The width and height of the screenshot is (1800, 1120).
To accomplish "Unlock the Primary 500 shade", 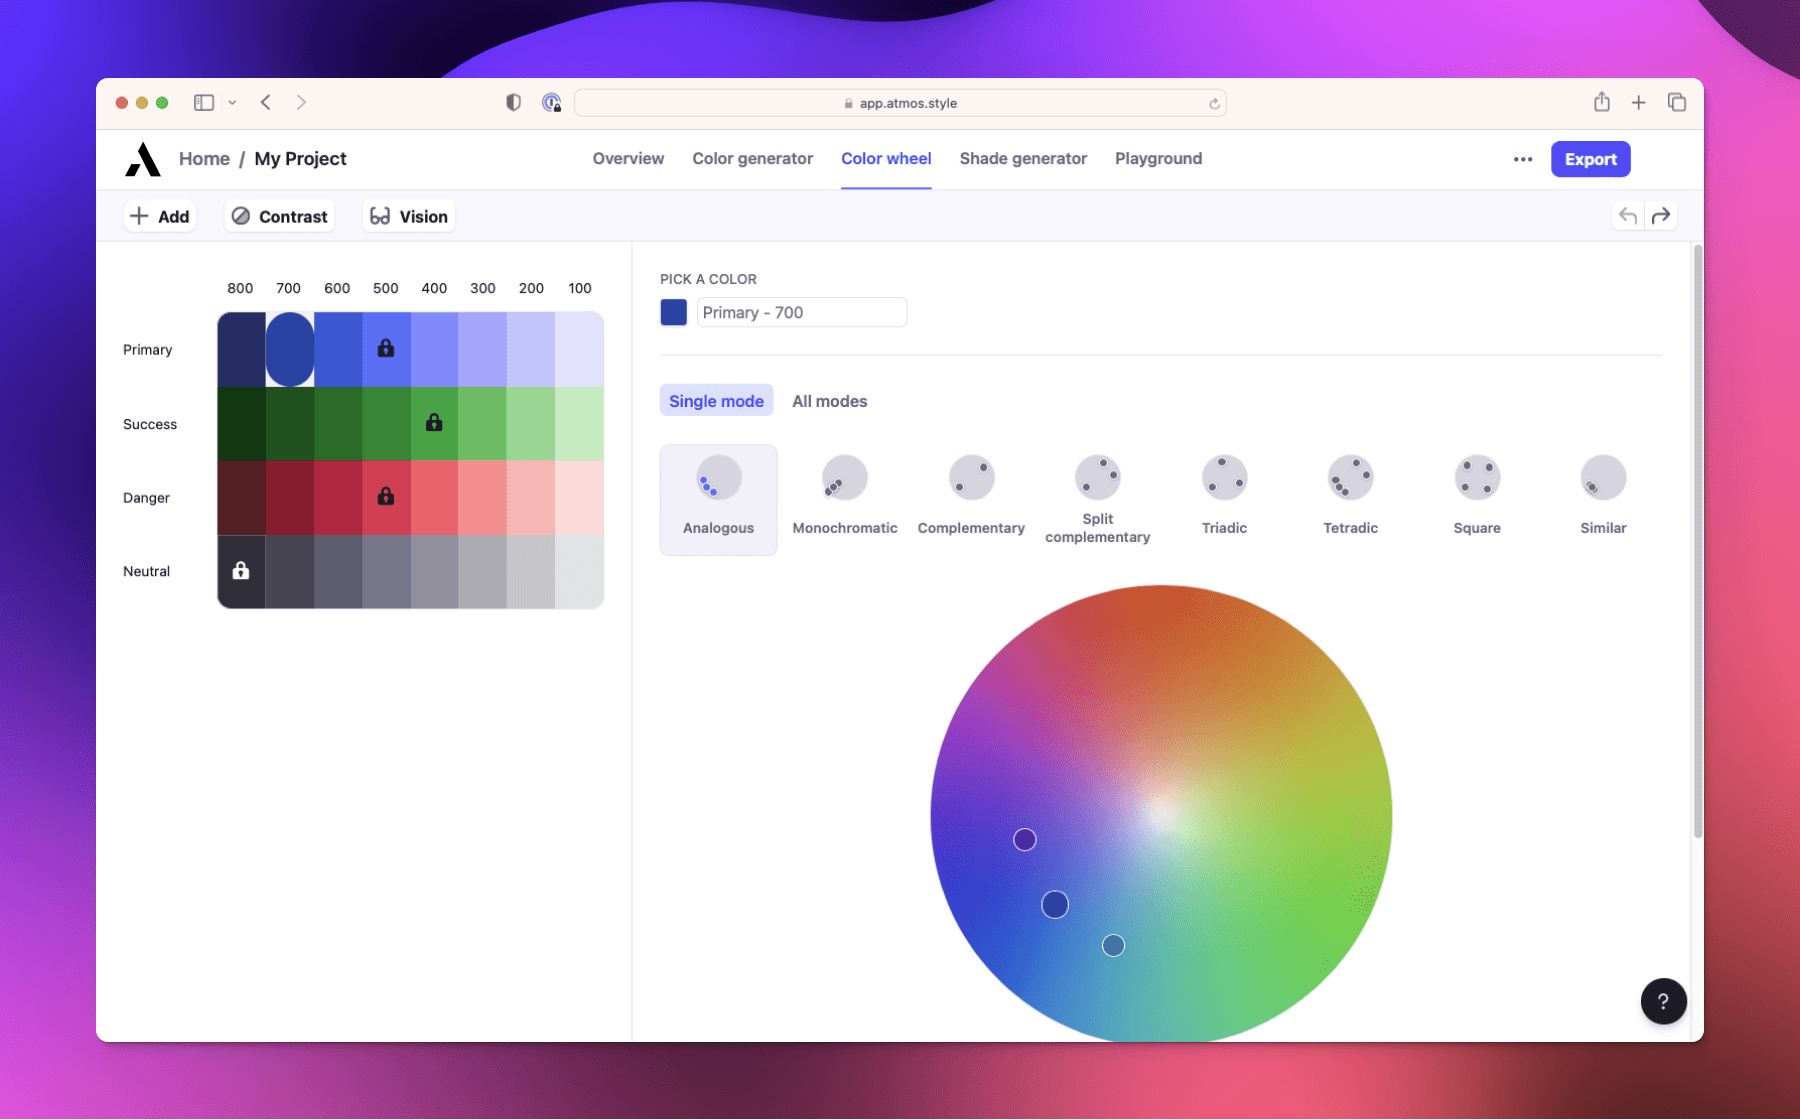I will pyautogui.click(x=386, y=348).
